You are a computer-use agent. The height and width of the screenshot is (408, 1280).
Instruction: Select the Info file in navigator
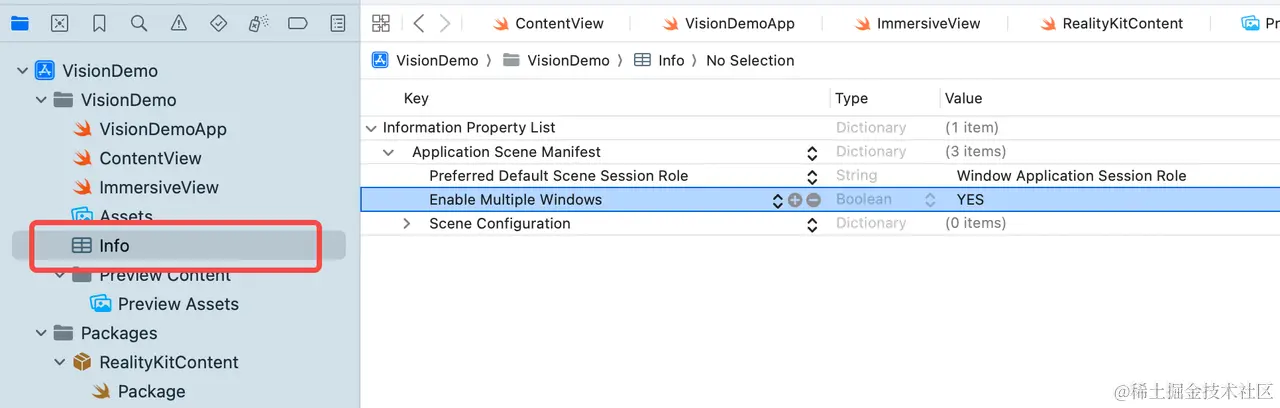(x=114, y=246)
